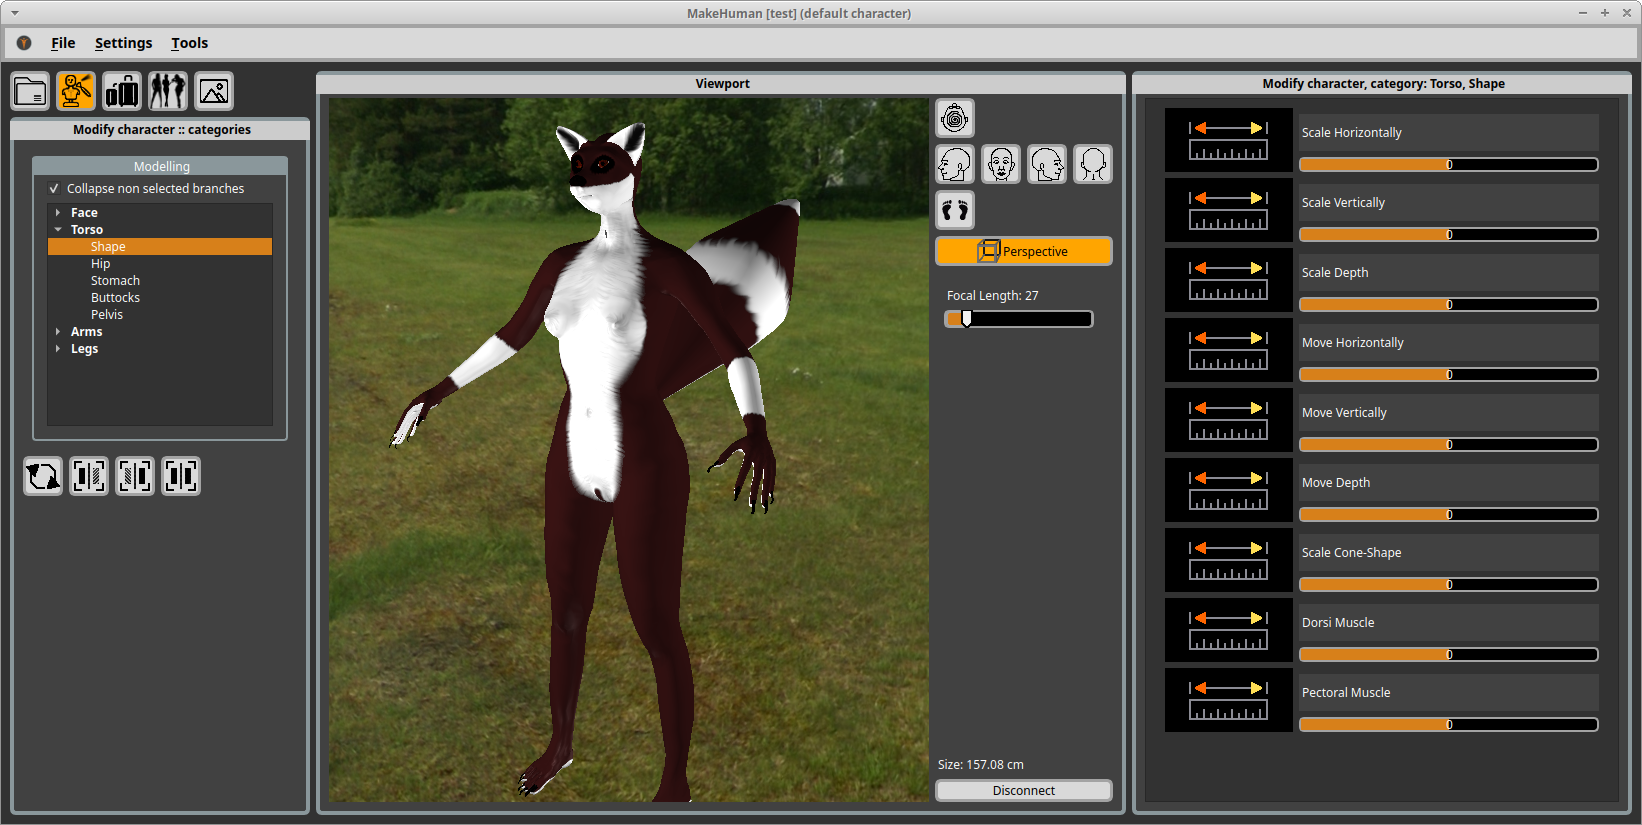Switch to front face view

(1001, 164)
